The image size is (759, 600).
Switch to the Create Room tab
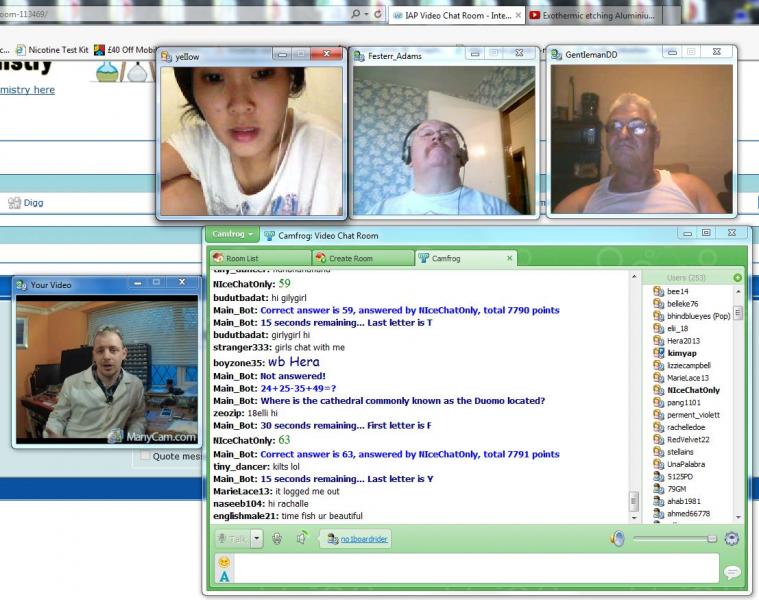(350, 258)
